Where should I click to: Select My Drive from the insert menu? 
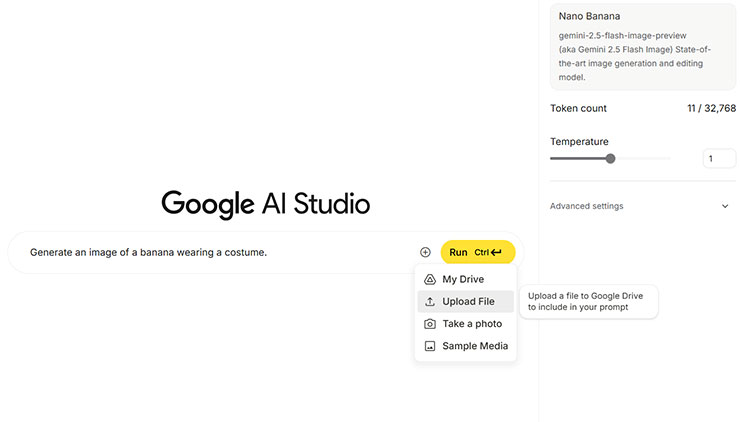463,280
